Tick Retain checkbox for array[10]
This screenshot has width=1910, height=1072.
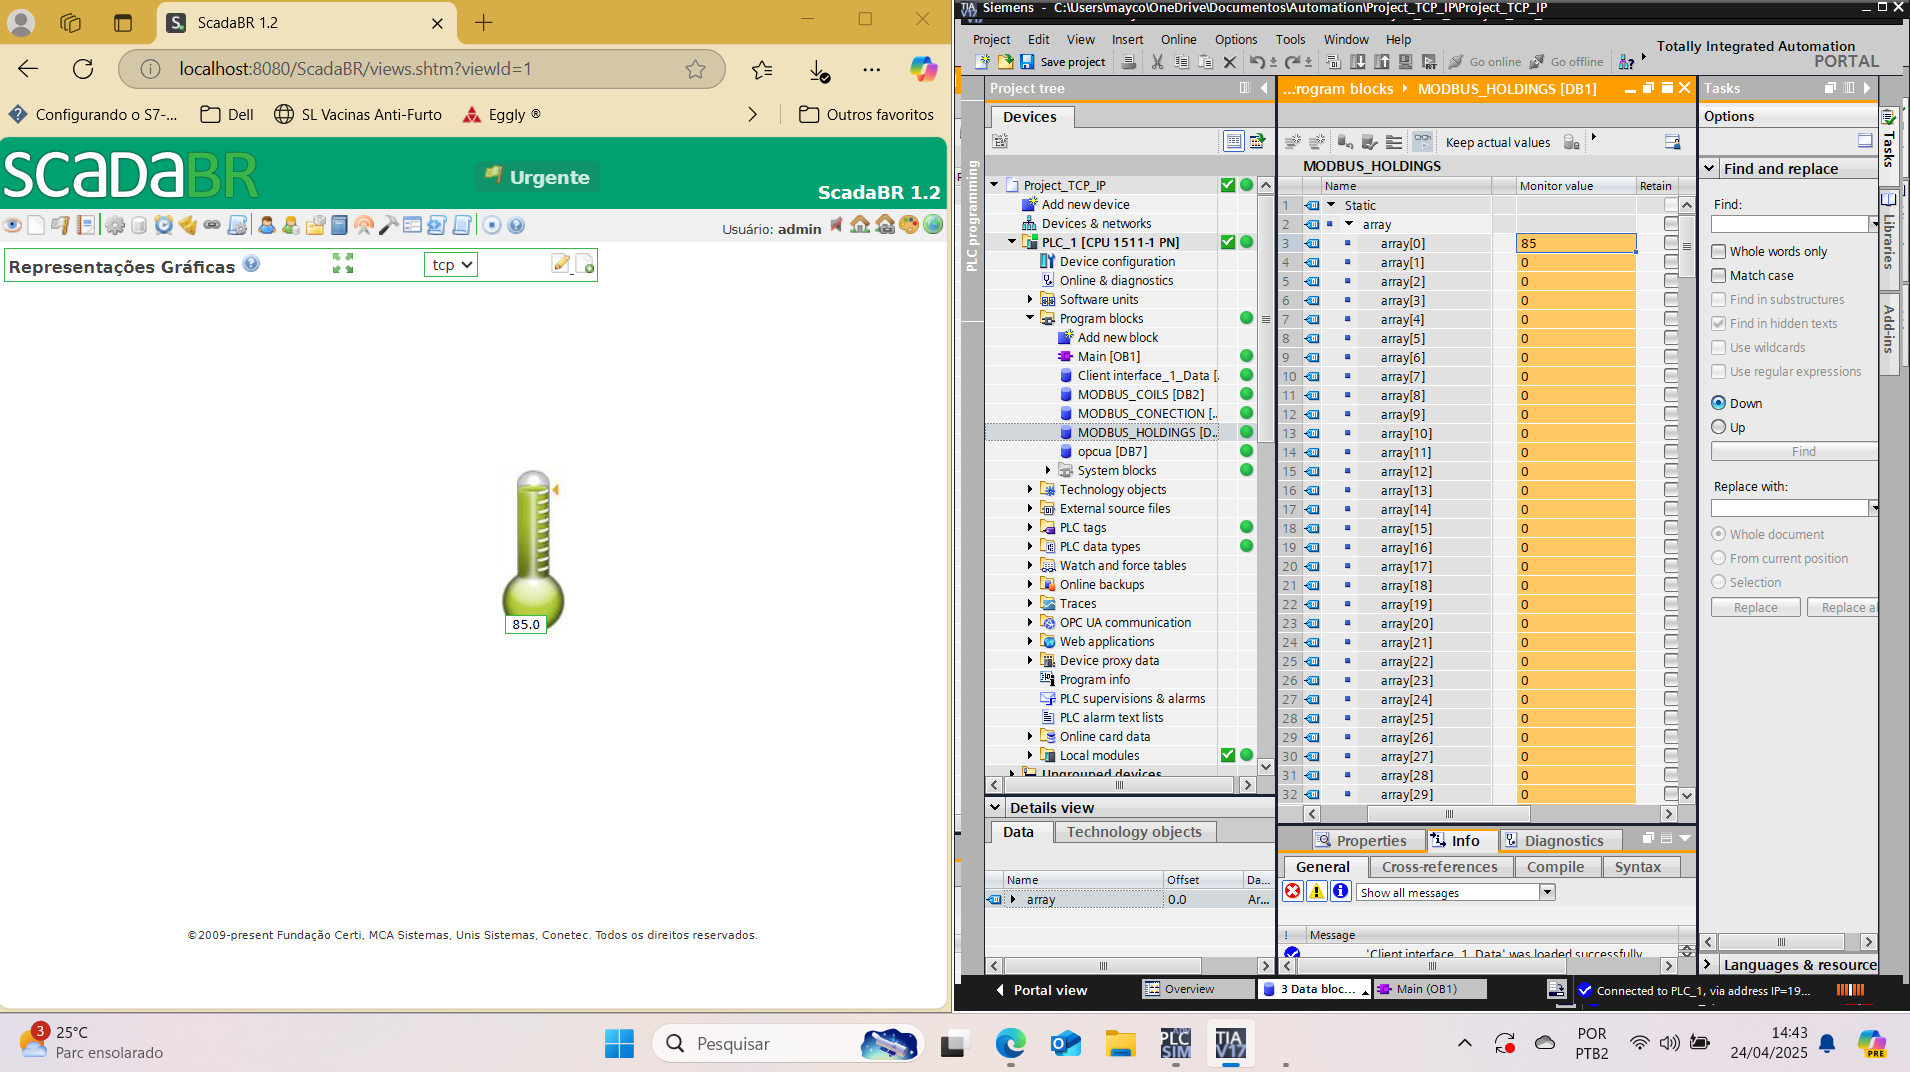click(1670, 433)
